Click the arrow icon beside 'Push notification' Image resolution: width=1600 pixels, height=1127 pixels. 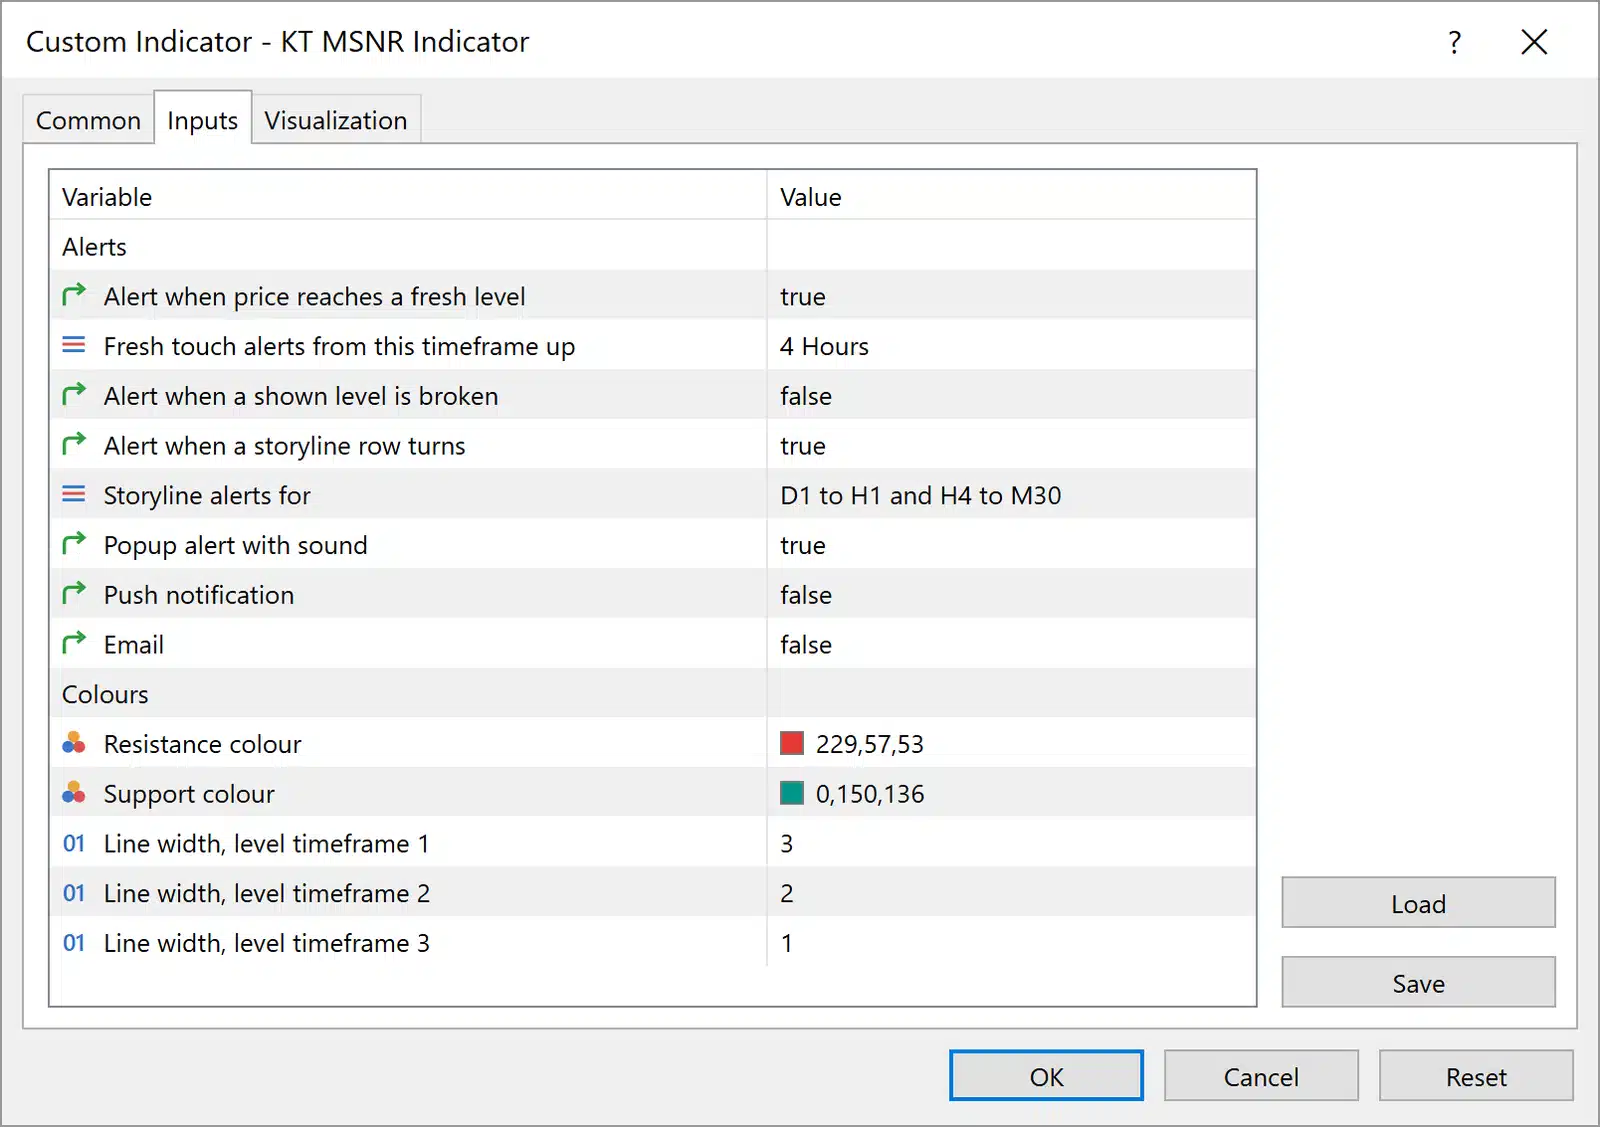(74, 594)
